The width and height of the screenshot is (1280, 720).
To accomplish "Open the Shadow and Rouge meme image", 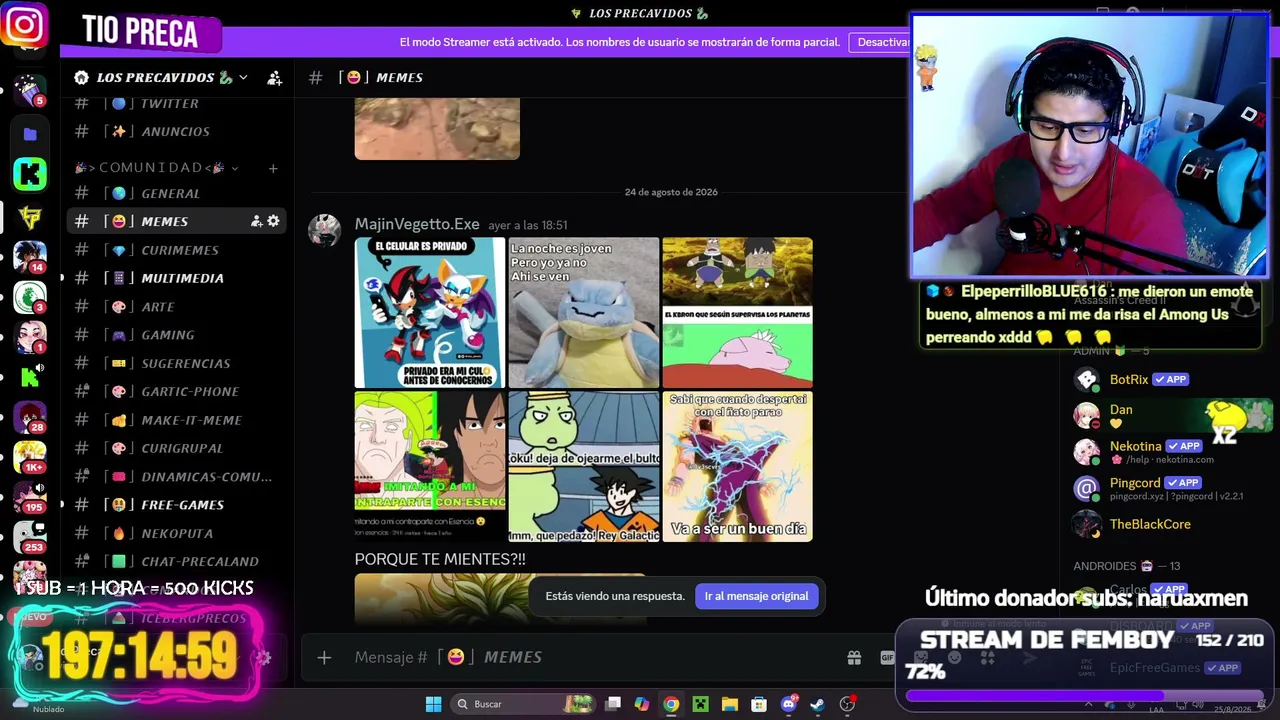I will (x=430, y=313).
